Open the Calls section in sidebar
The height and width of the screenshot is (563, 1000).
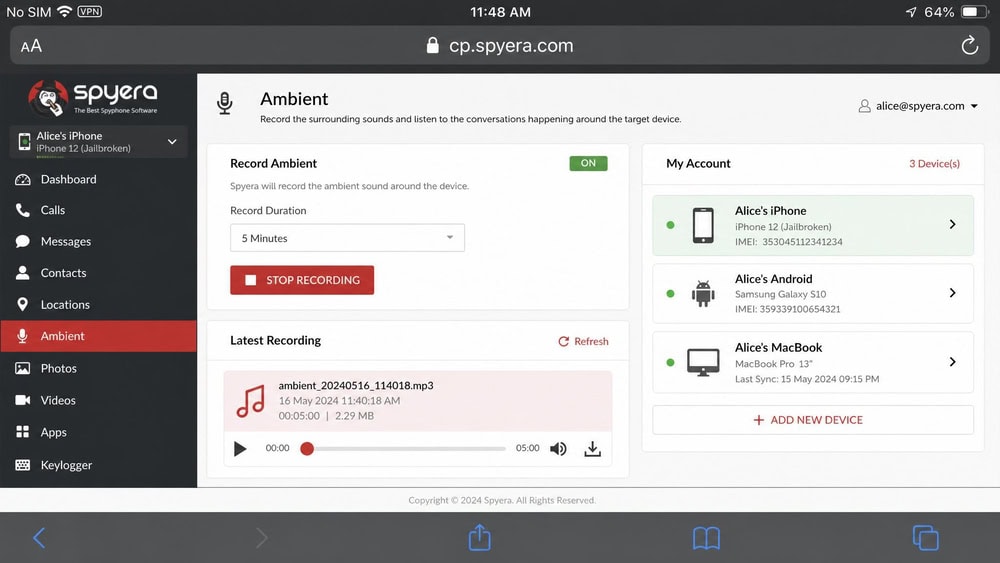[98, 210]
